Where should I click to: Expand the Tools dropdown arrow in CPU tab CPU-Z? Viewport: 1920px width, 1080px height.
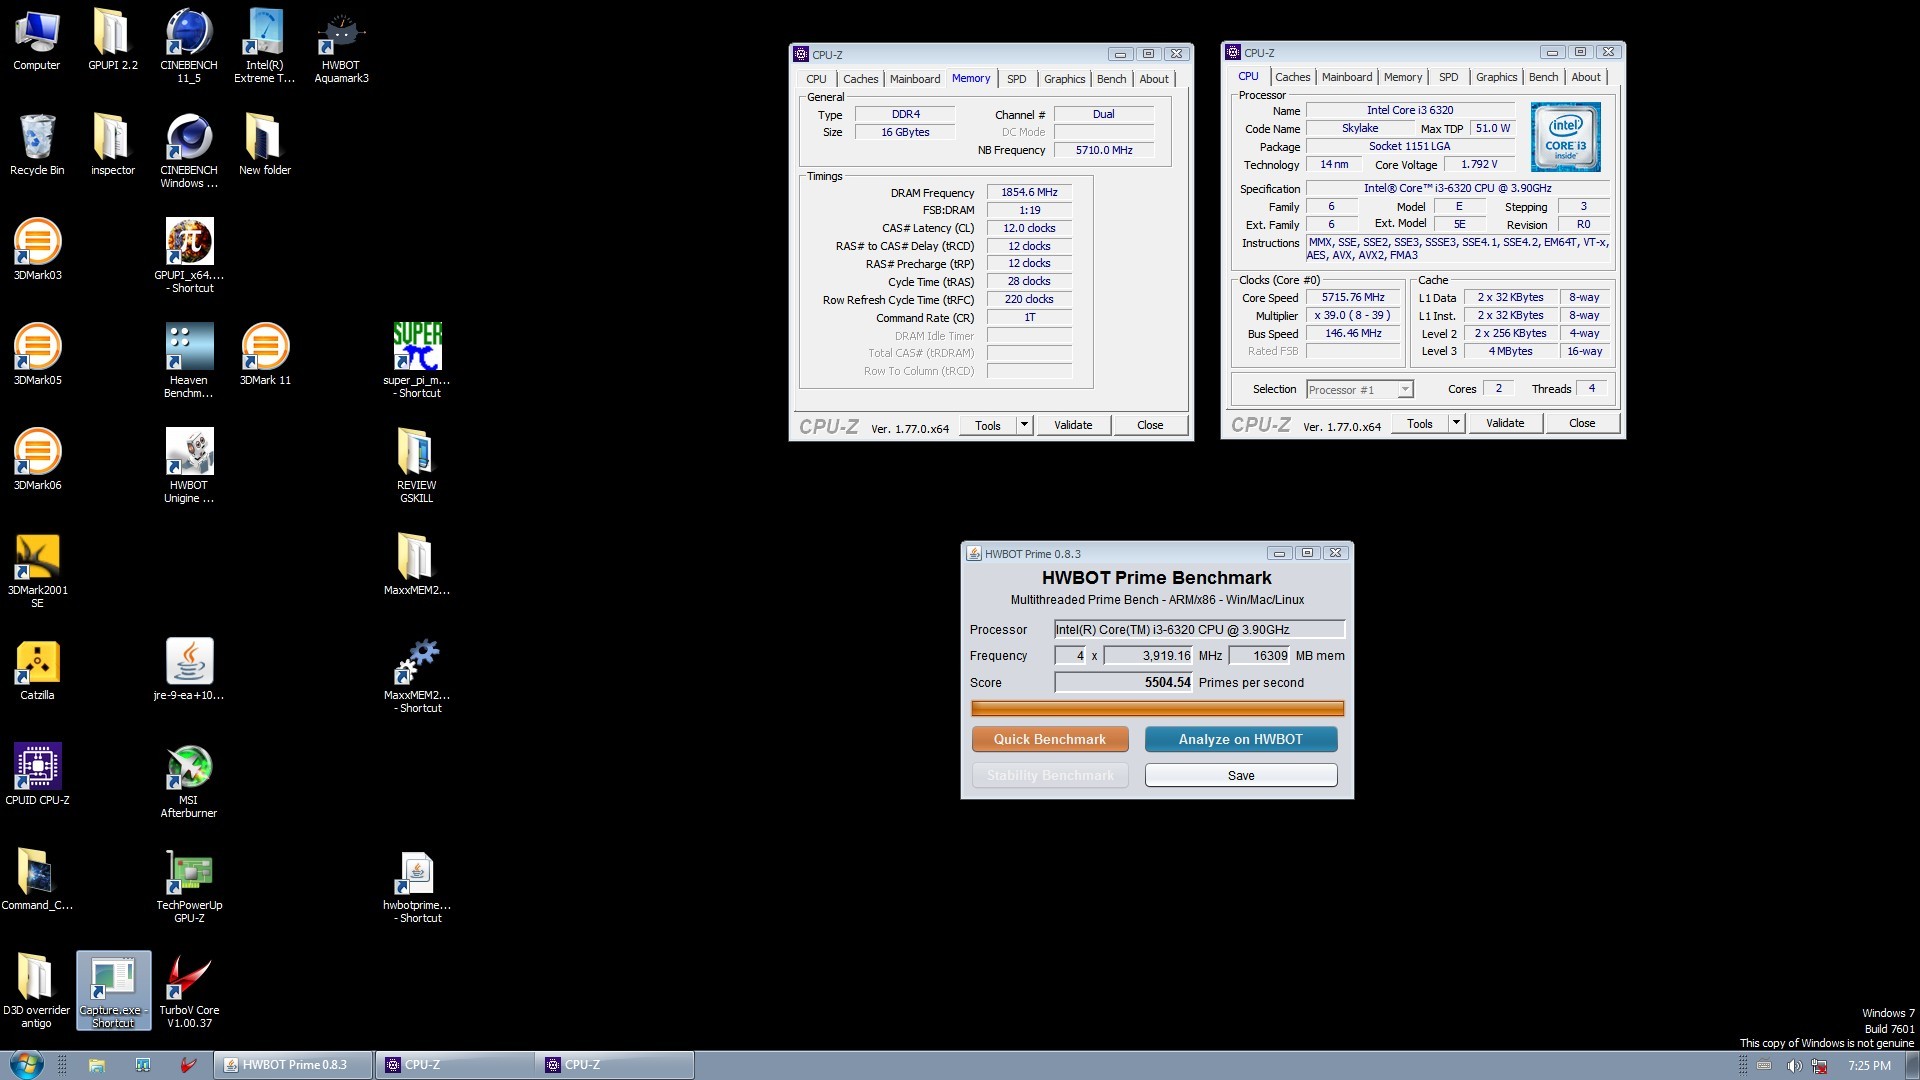pos(1456,423)
